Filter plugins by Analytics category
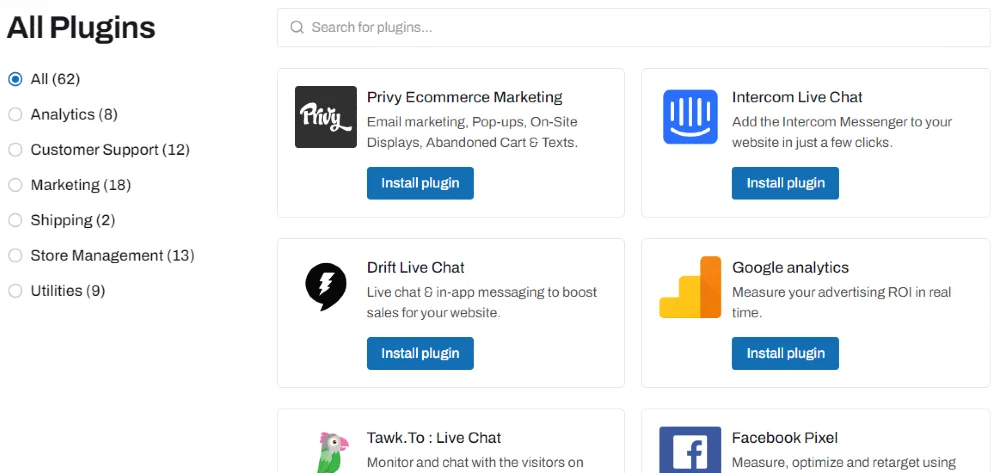 pos(15,115)
